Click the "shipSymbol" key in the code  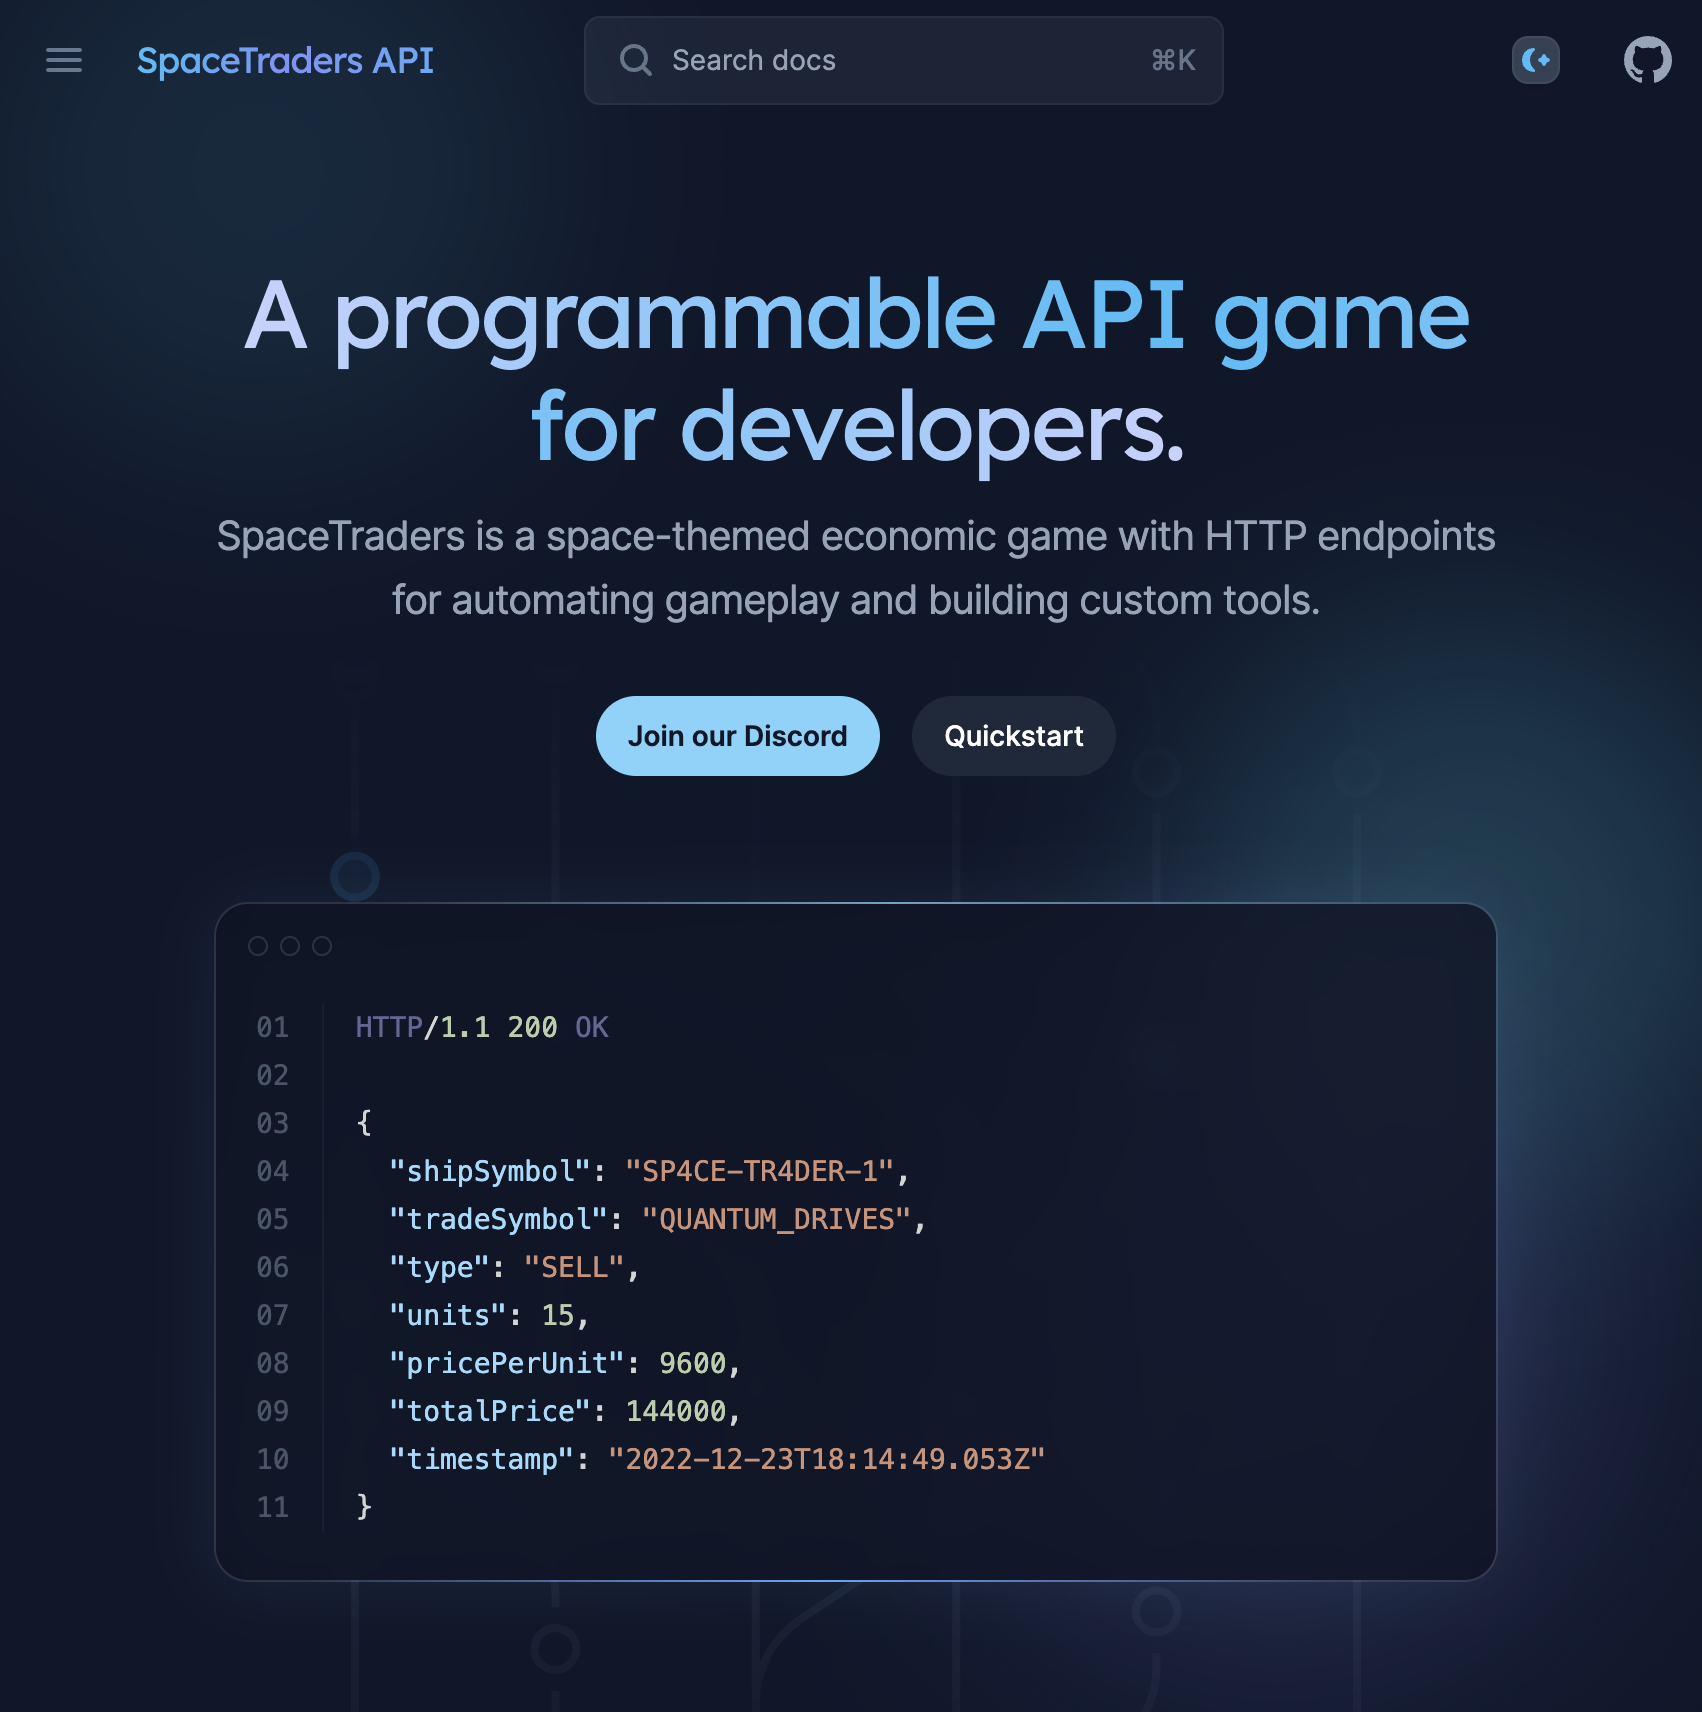tap(490, 1171)
